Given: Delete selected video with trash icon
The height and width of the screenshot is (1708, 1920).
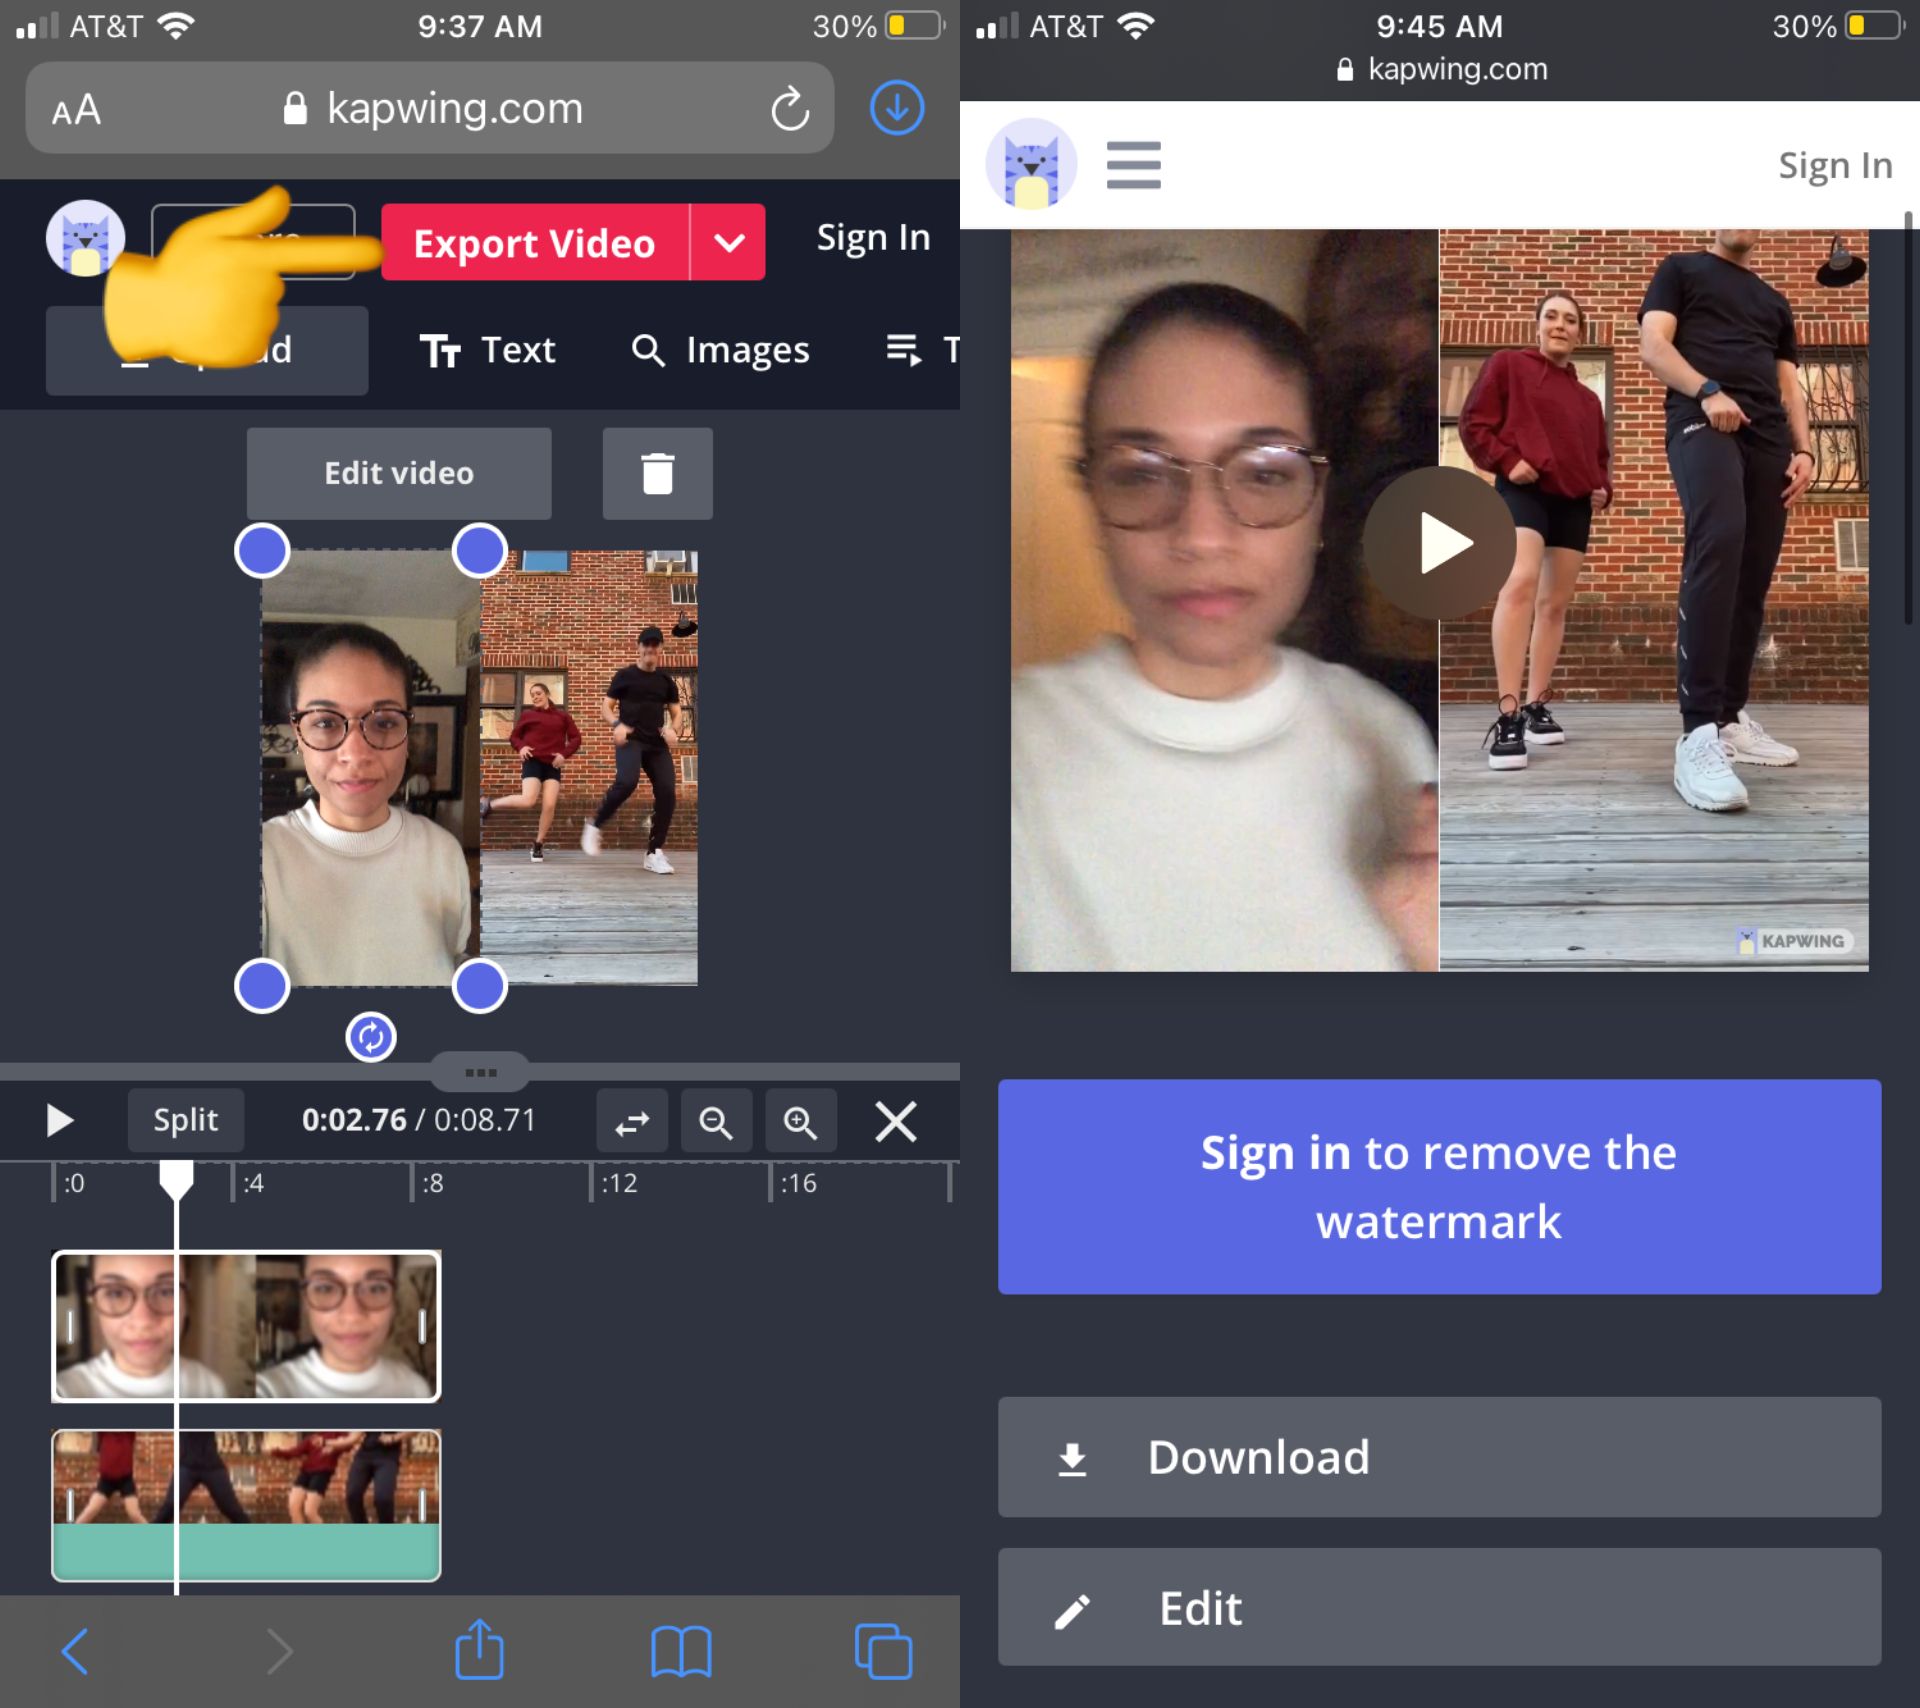Looking at the screenshot, I should 657,473.
